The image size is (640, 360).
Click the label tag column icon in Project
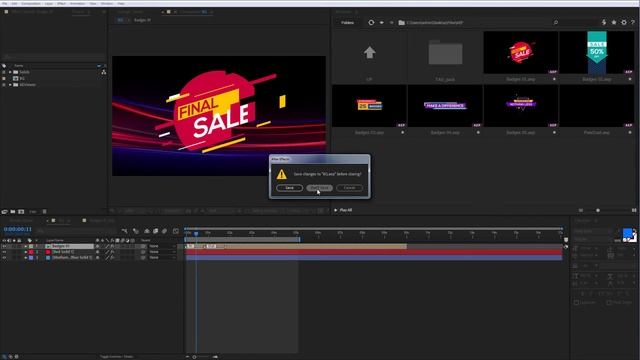pyautogui.click(x=4, y=66)
